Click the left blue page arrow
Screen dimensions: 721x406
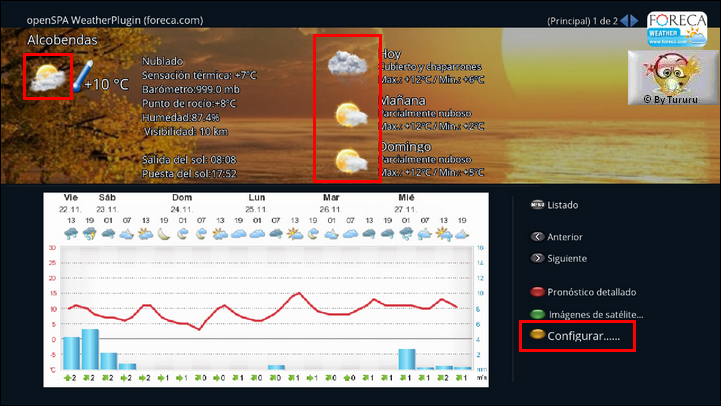[624, 21]
